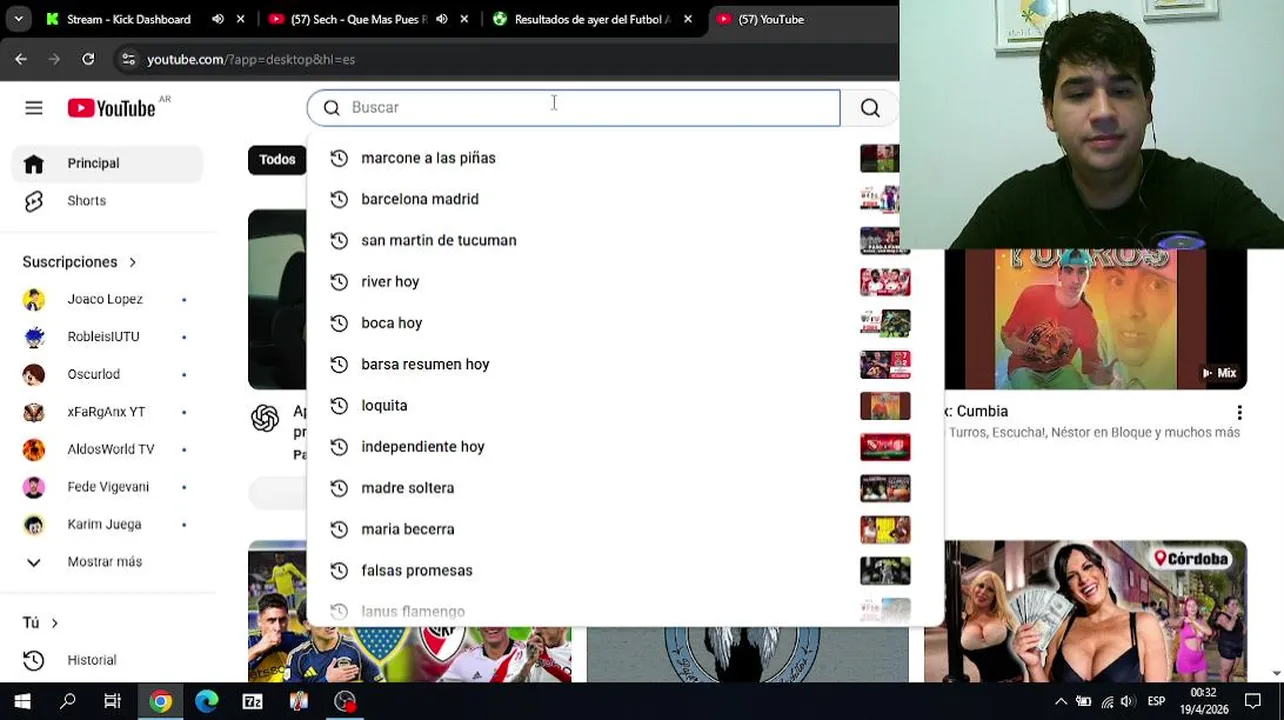Choose "independiente hoy" suggestion

423,446
